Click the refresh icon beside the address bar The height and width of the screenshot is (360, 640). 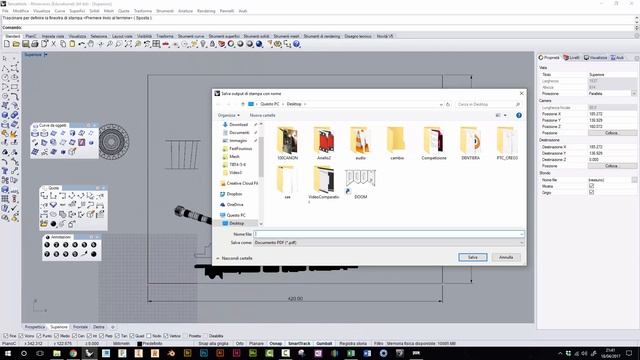[448, 104]
